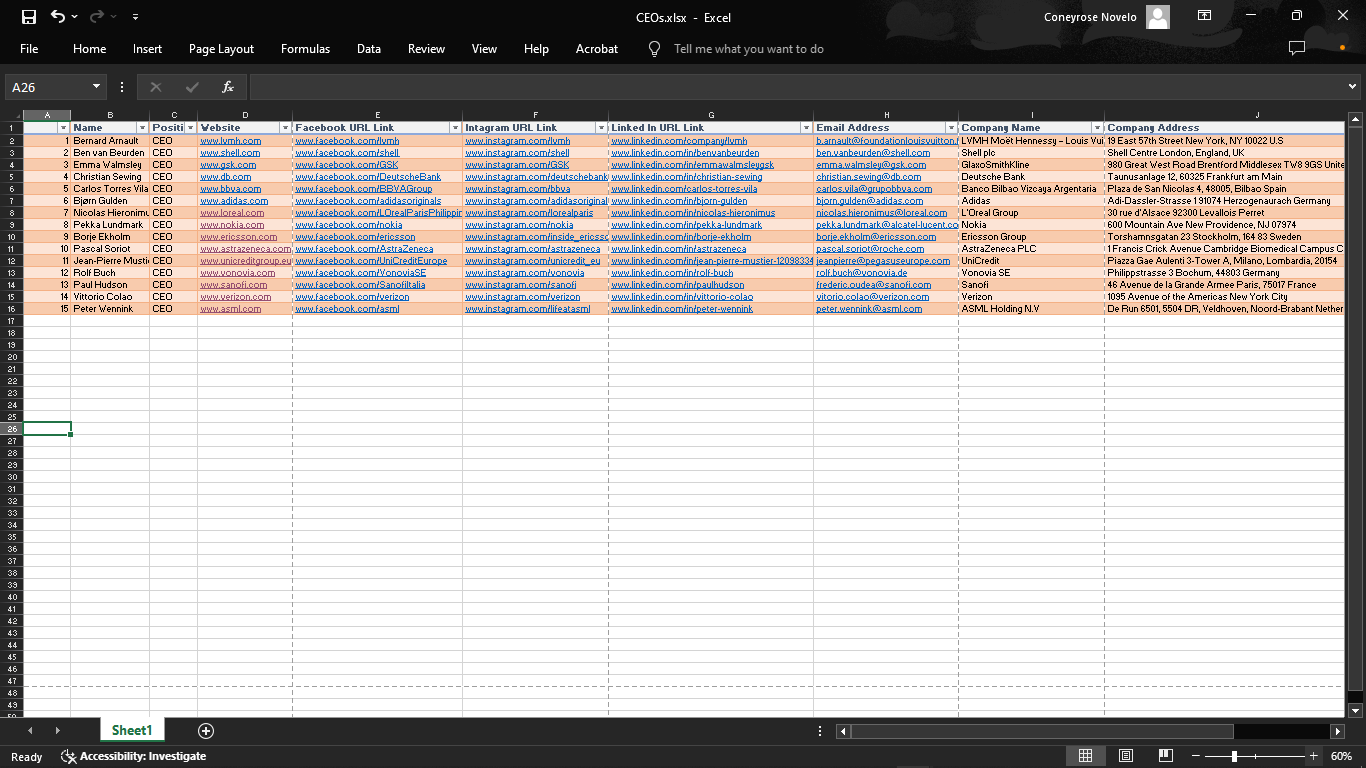Add a new sheet with plus icon

205,731
